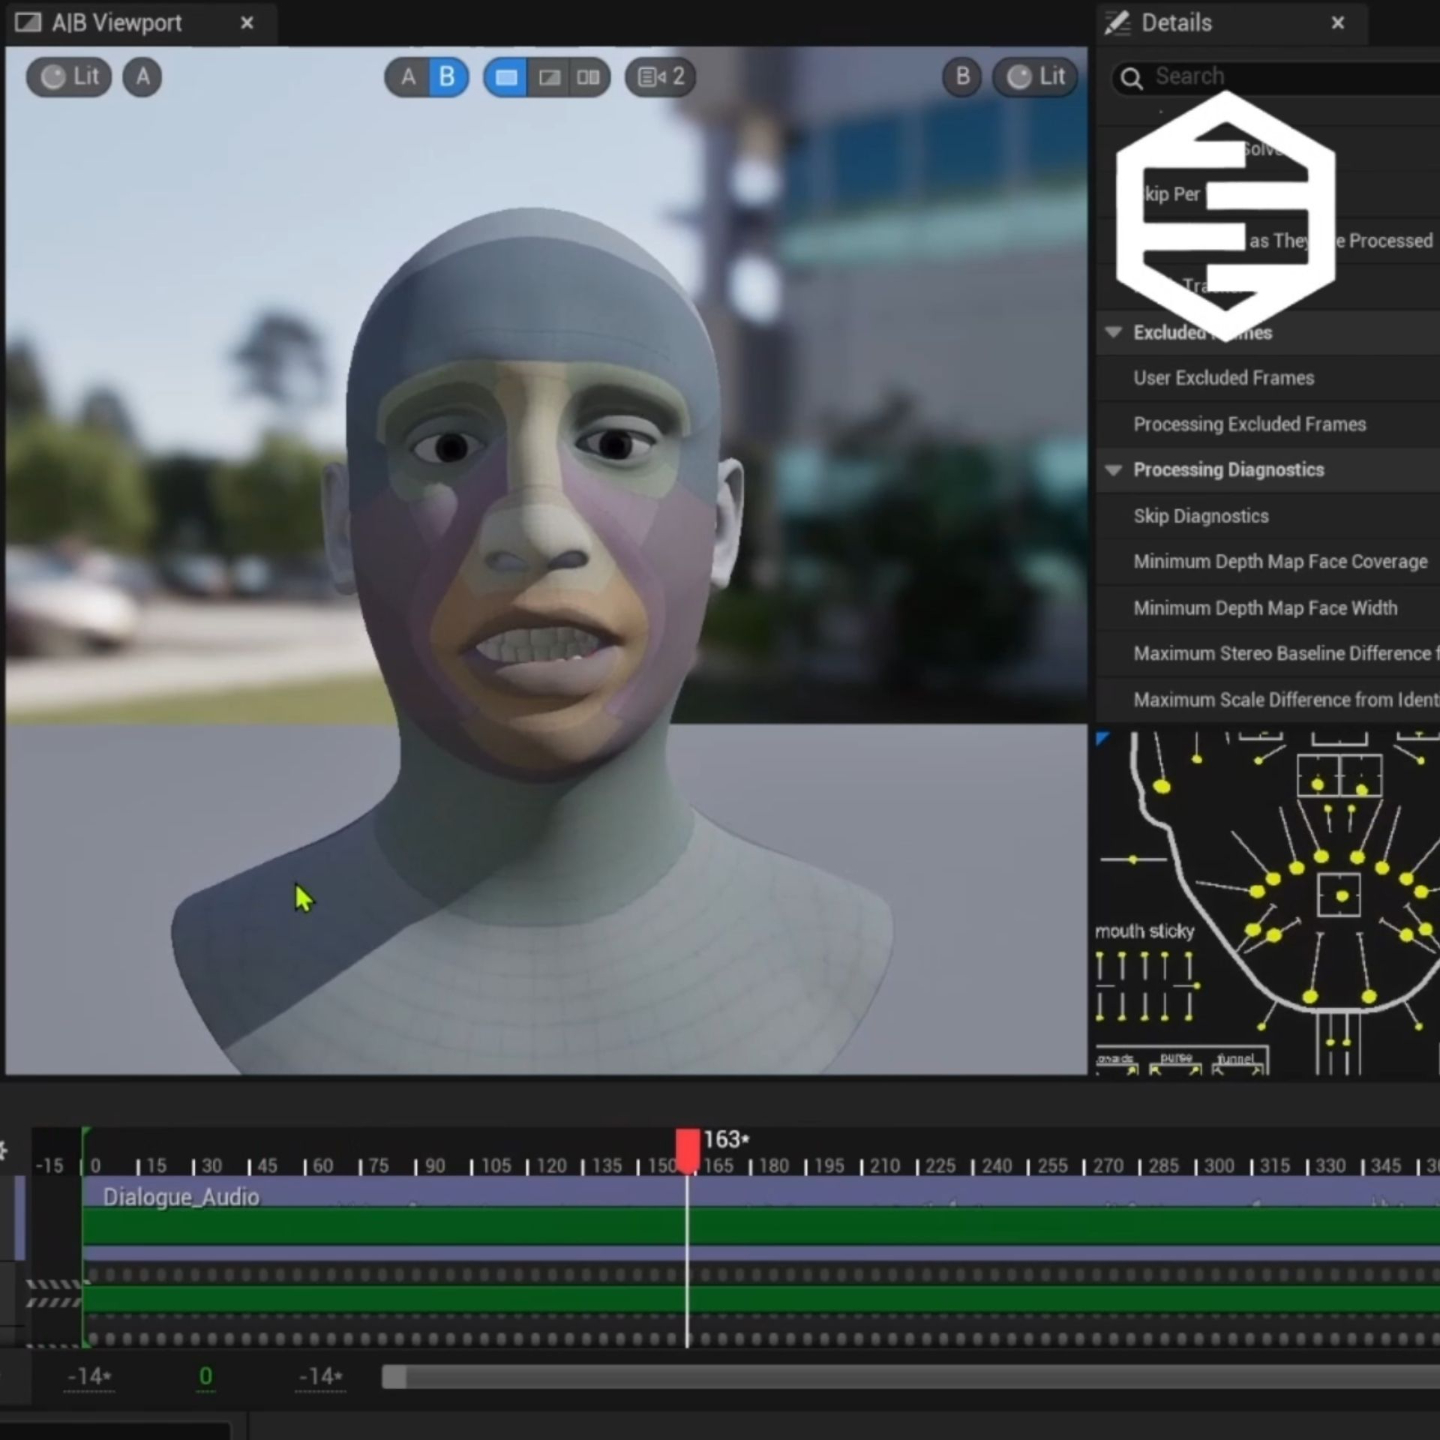The width and height of the screenshot is (1440, 1440).
Task: Select the Skip Diagnostics property
Action: click(x=1201, y=516)
